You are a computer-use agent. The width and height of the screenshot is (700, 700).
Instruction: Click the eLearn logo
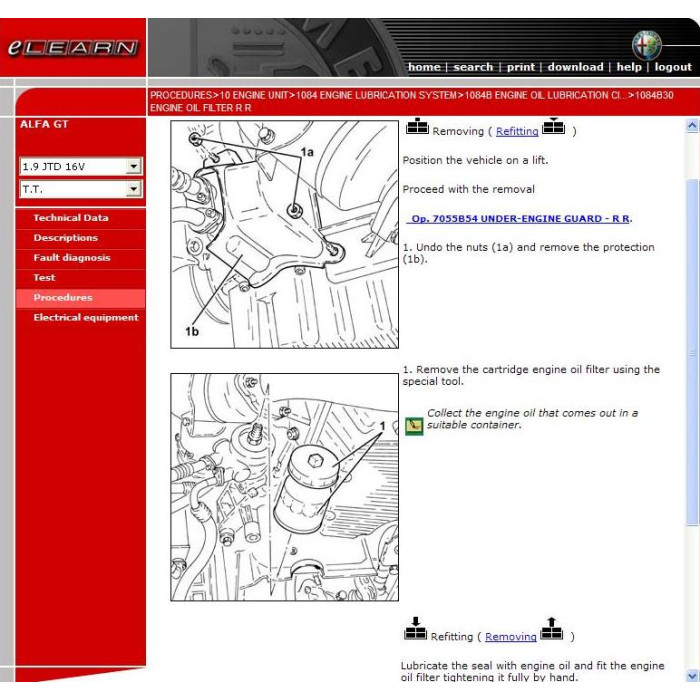point(73,48)
